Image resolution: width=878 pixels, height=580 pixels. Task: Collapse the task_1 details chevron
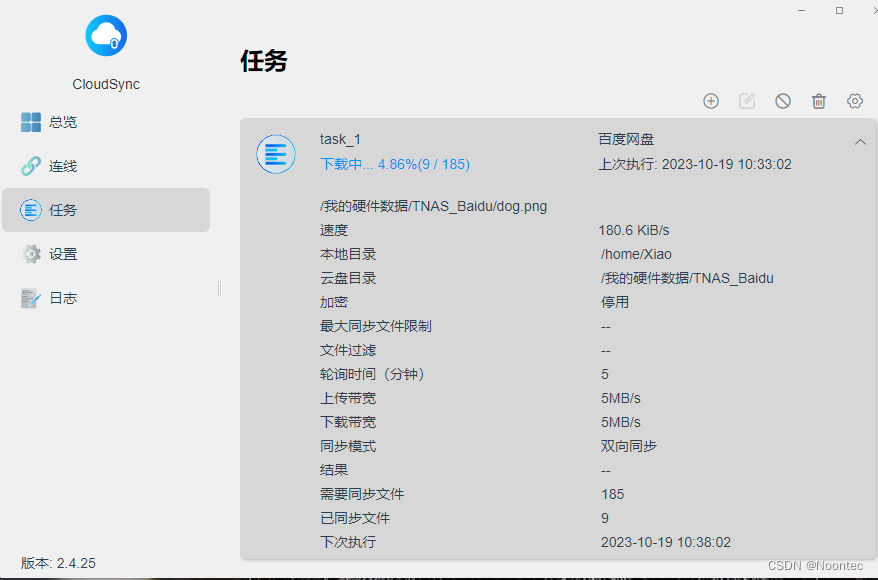tap(860, 142)
